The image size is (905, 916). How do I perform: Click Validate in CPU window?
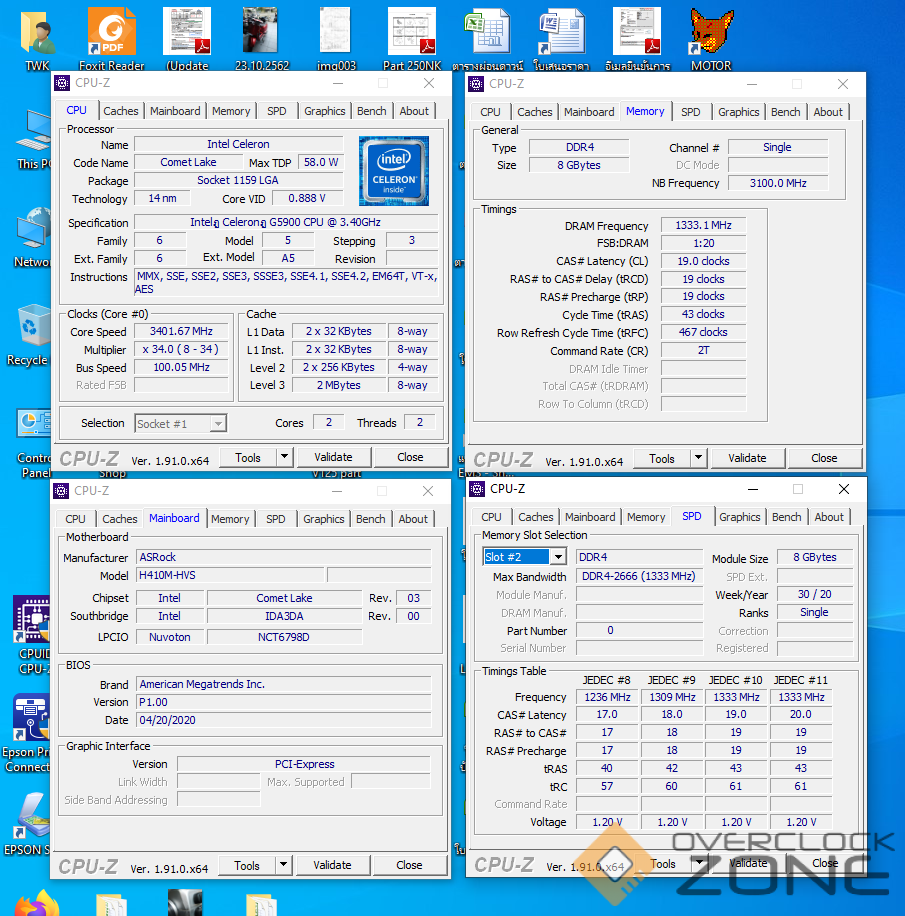tap(333, 457)
